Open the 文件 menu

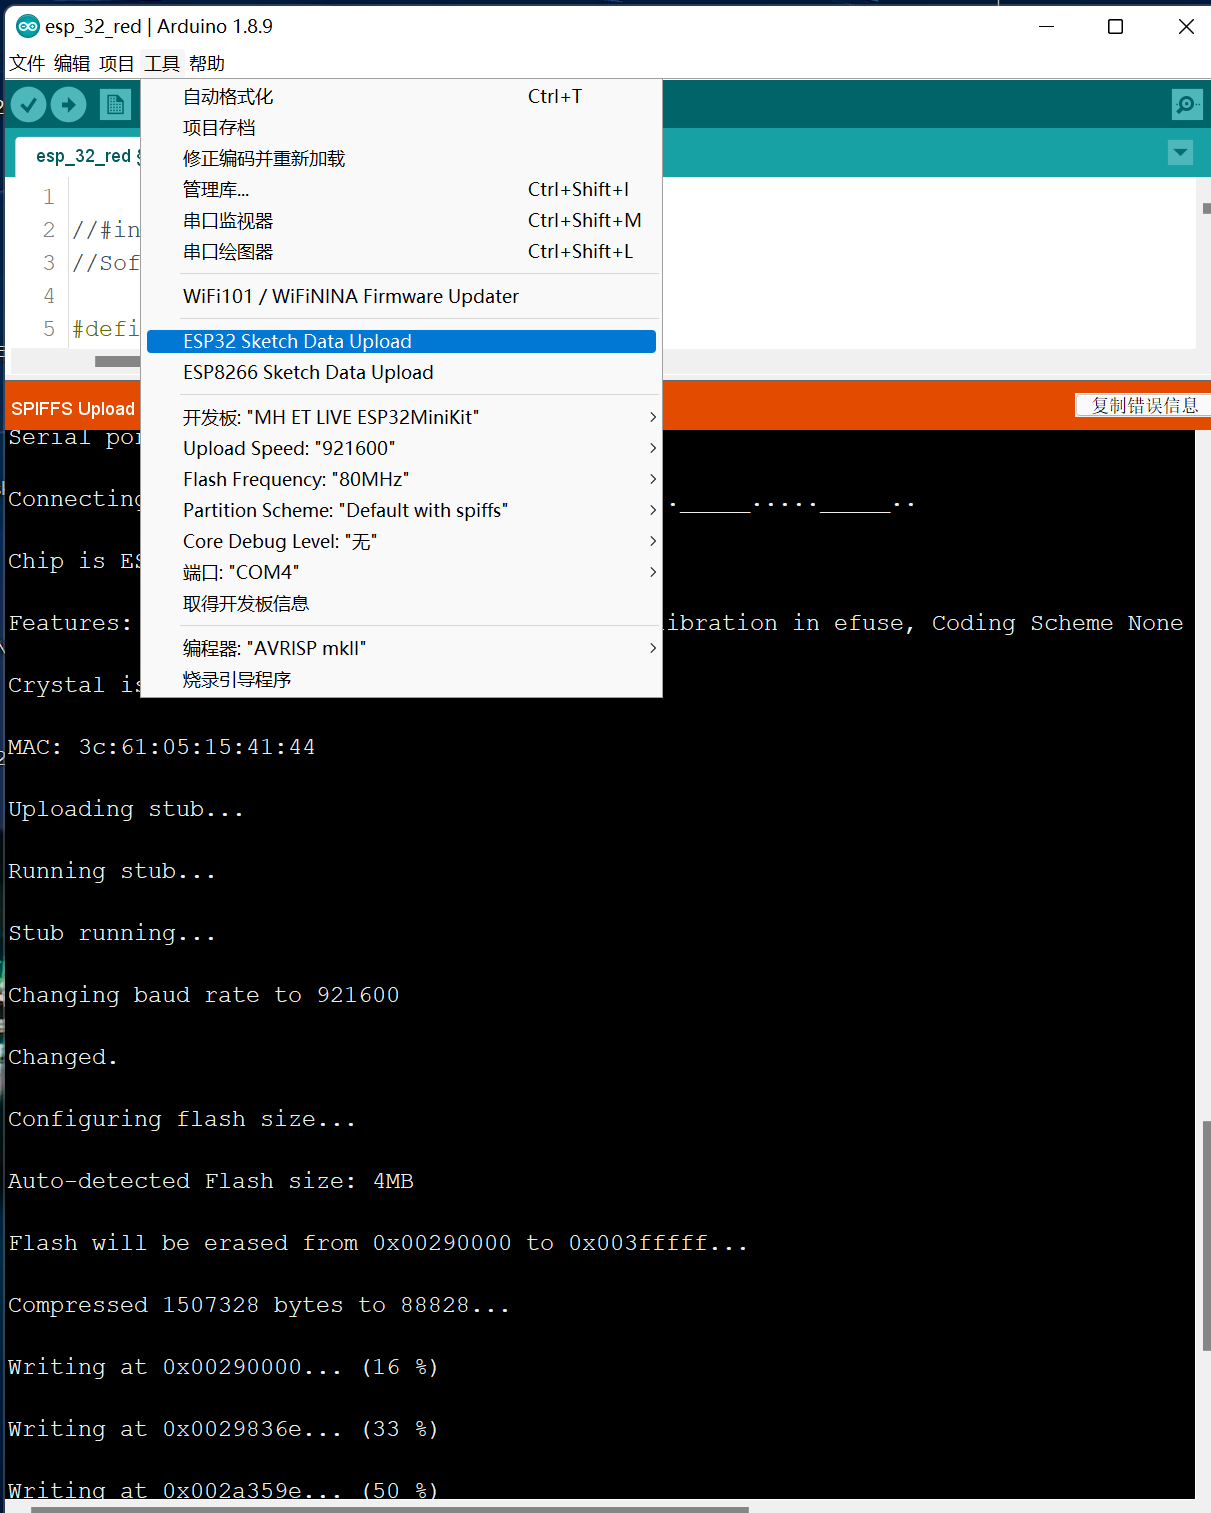pos(27,64)
